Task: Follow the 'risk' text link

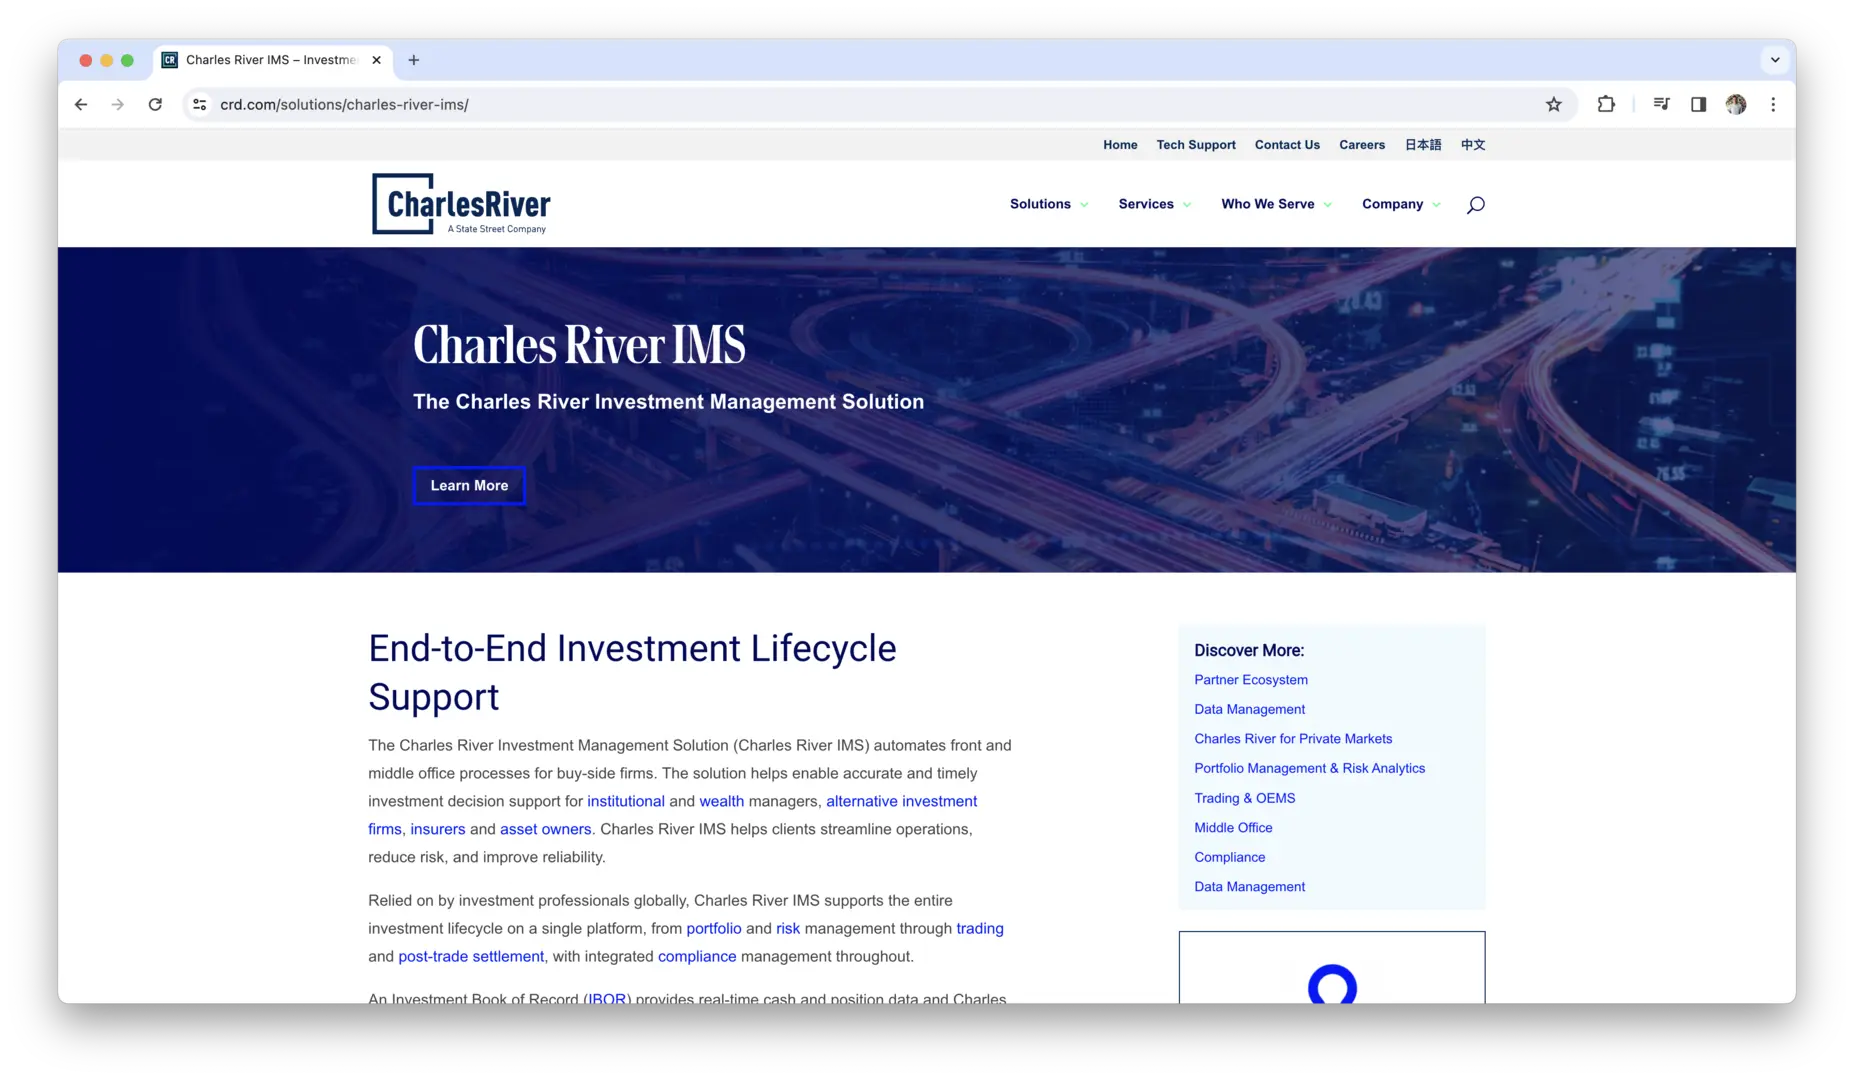Action: coord(788,928)
